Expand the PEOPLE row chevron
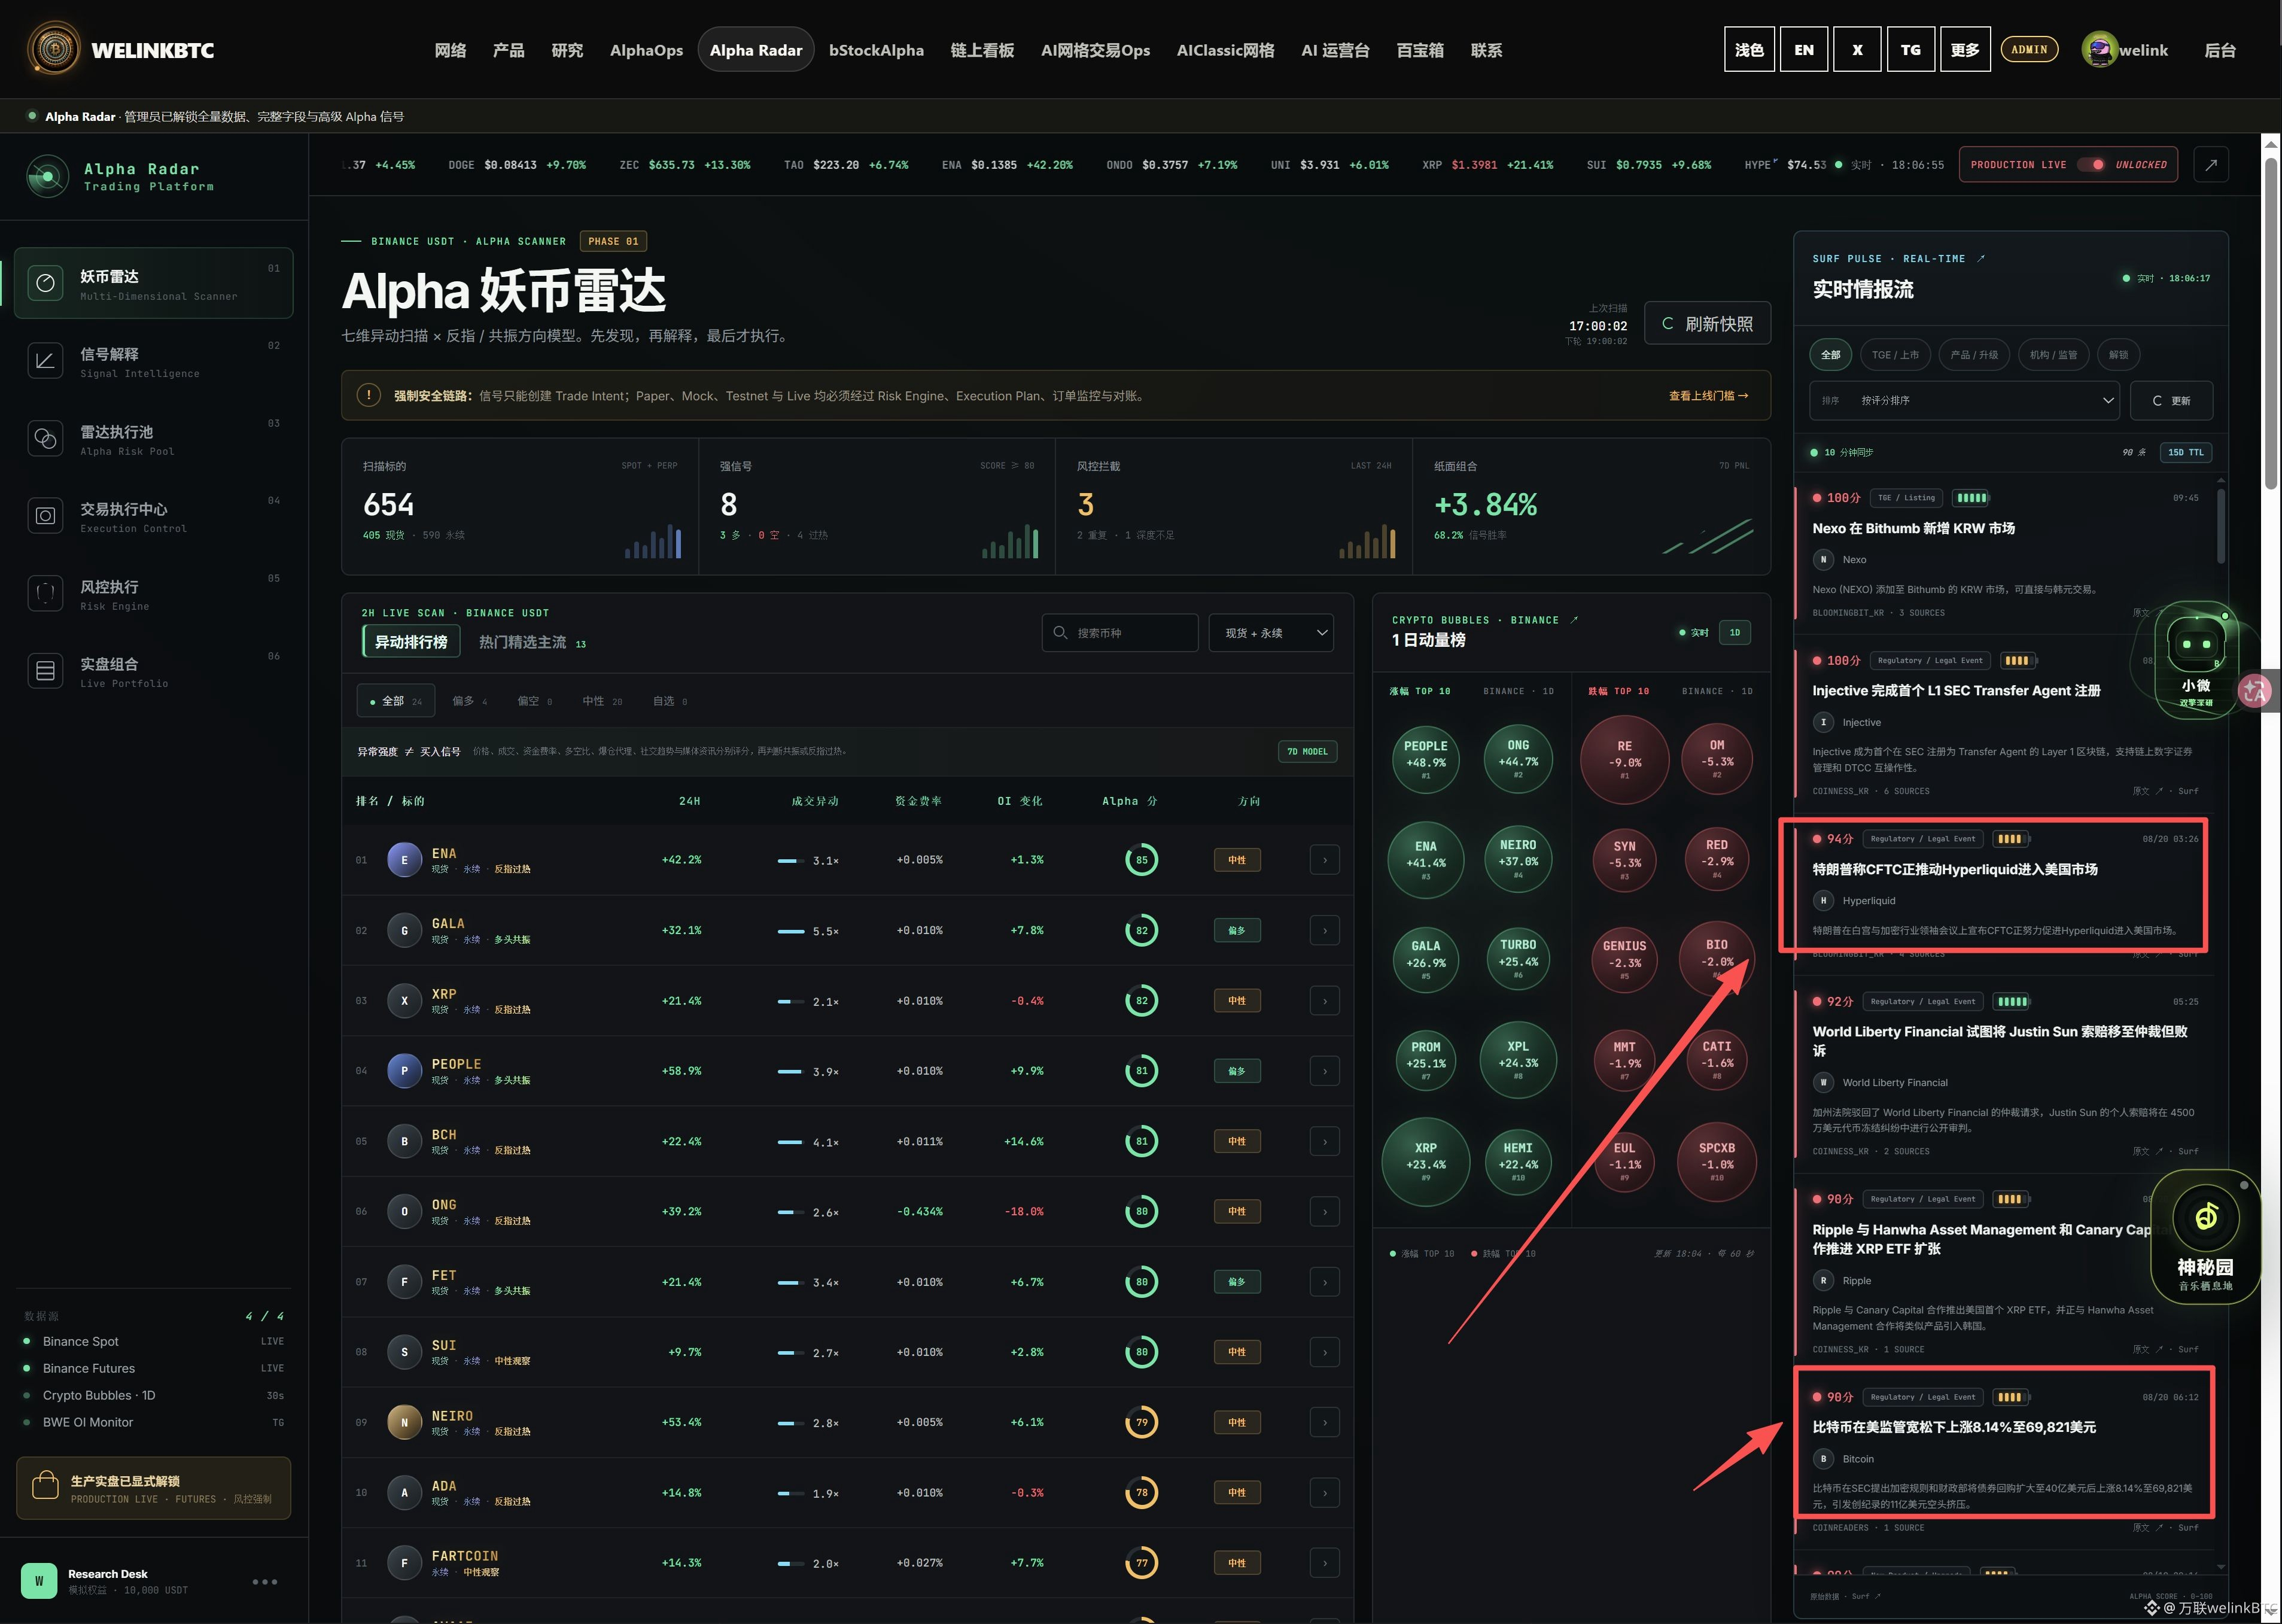 coord(1325,1071)
